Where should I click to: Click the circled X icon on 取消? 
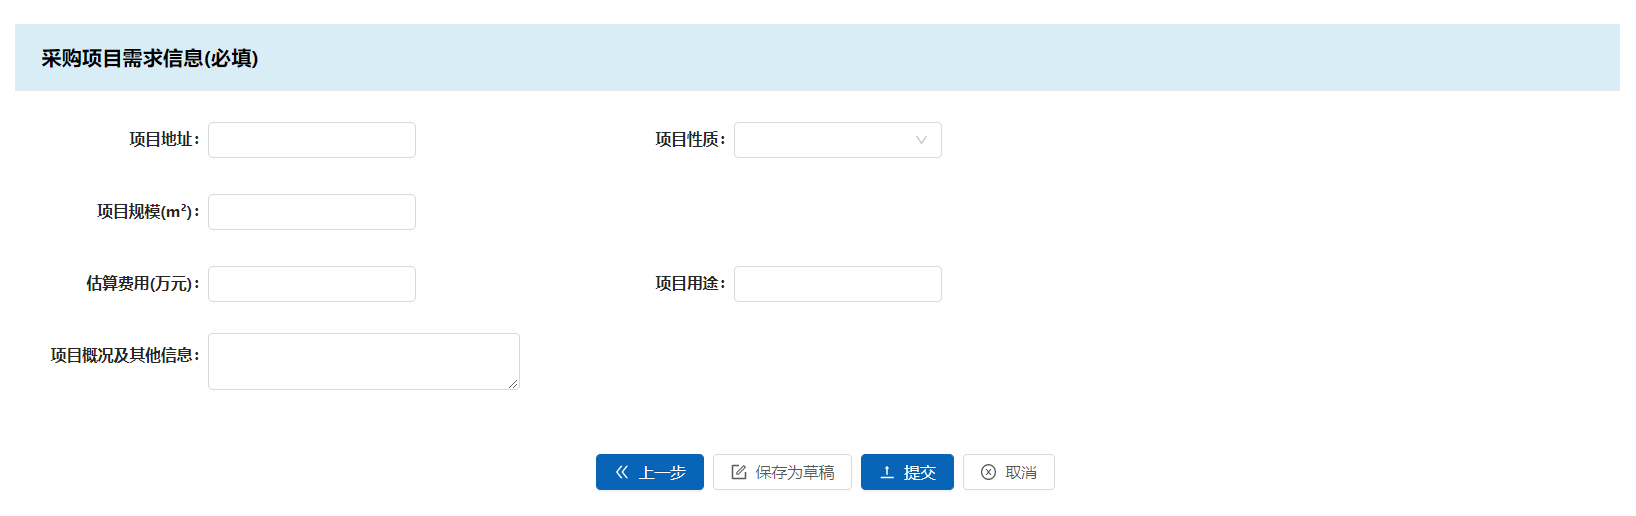[x=988, y=472]
